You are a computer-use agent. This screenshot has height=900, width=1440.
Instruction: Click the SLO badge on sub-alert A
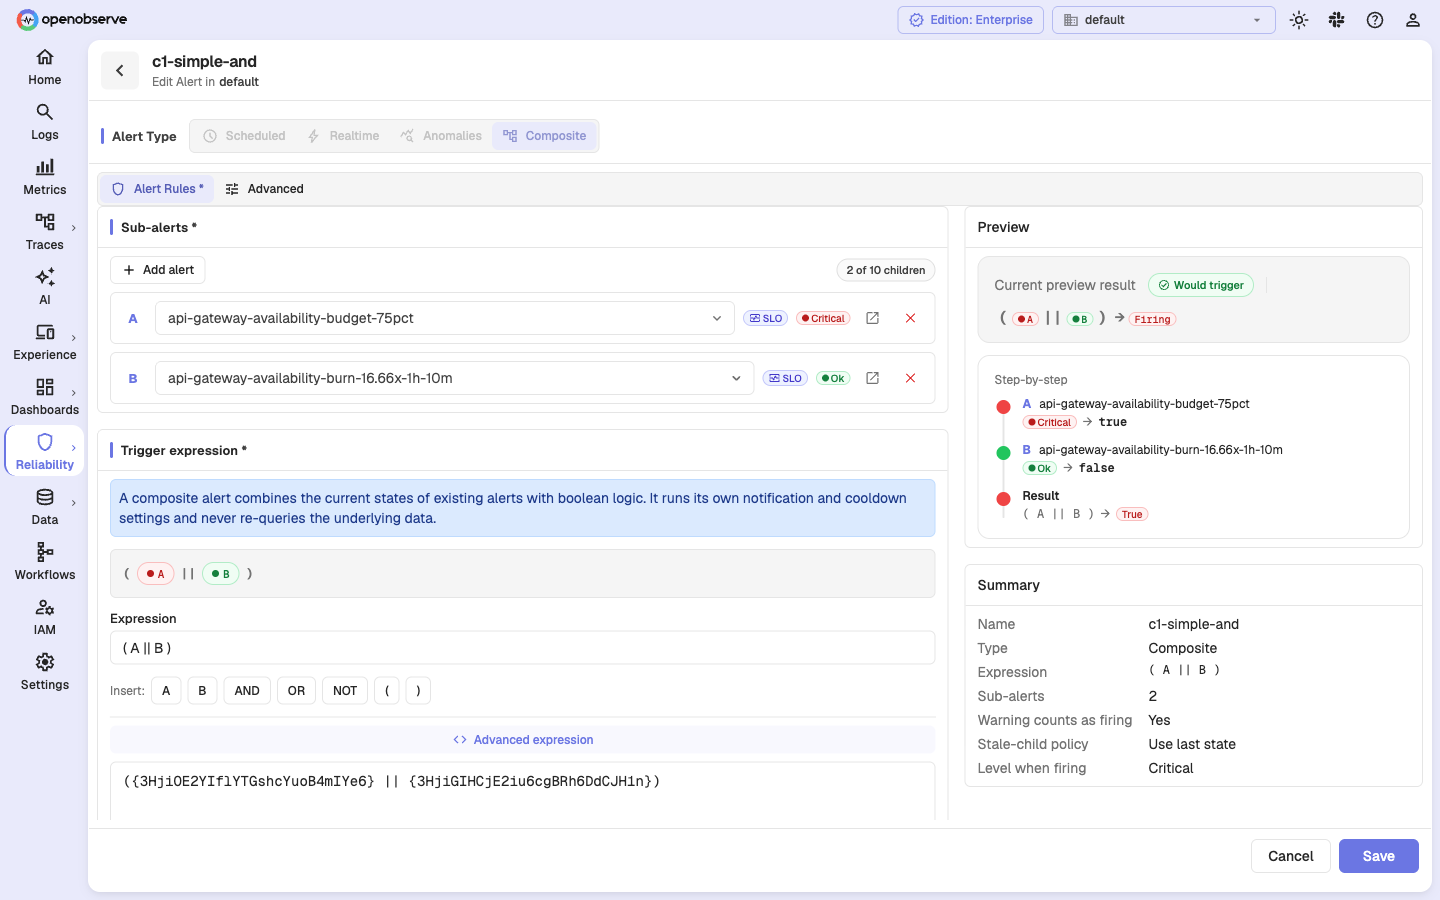pyautogui.click(x=766, y=318)
